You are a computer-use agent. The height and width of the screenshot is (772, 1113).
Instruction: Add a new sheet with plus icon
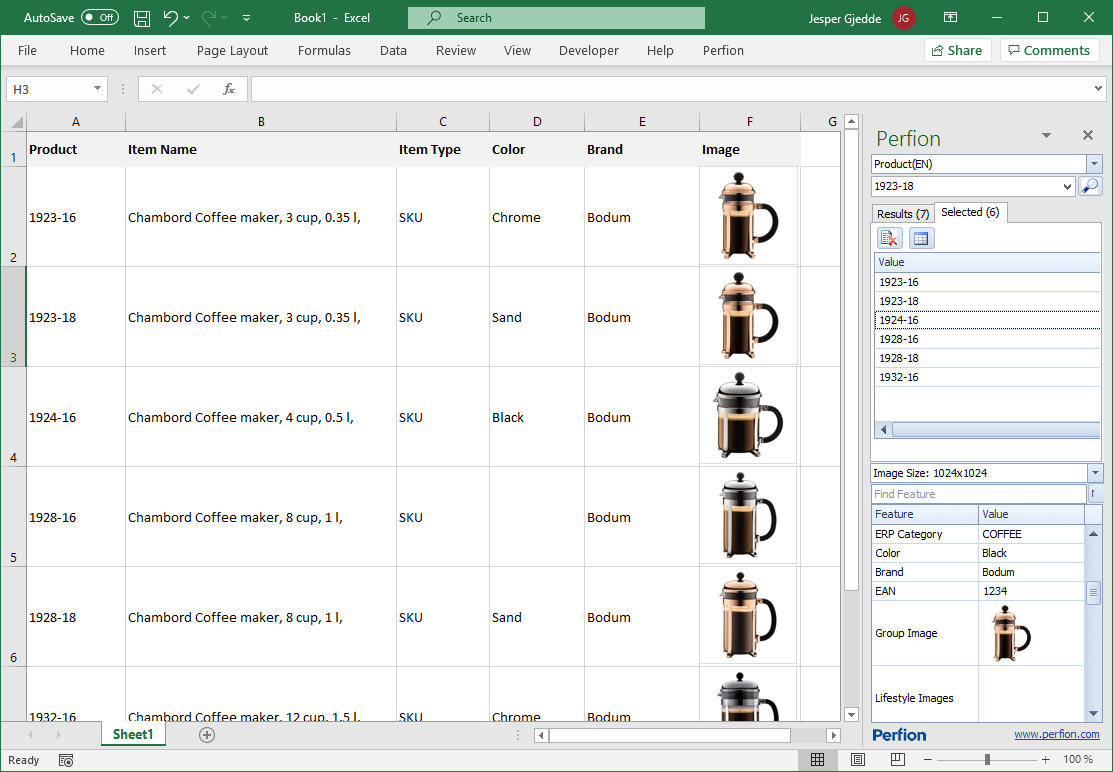pyautogui.click(x=207, y=735)
